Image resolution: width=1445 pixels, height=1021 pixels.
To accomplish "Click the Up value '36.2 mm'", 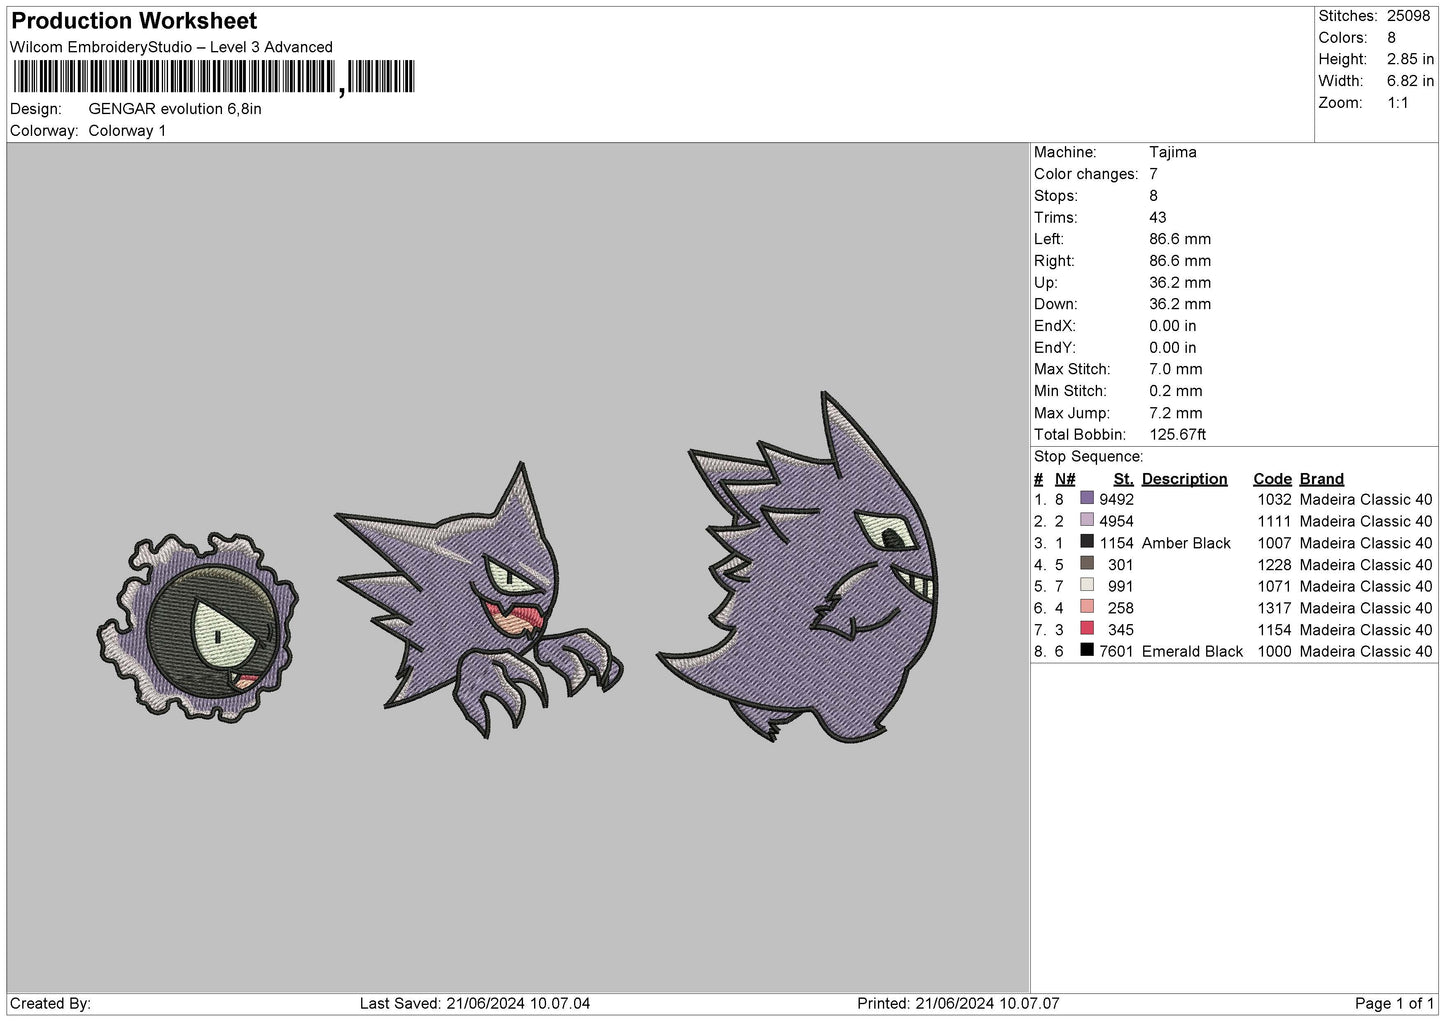I will click(x=1180, y=283).
